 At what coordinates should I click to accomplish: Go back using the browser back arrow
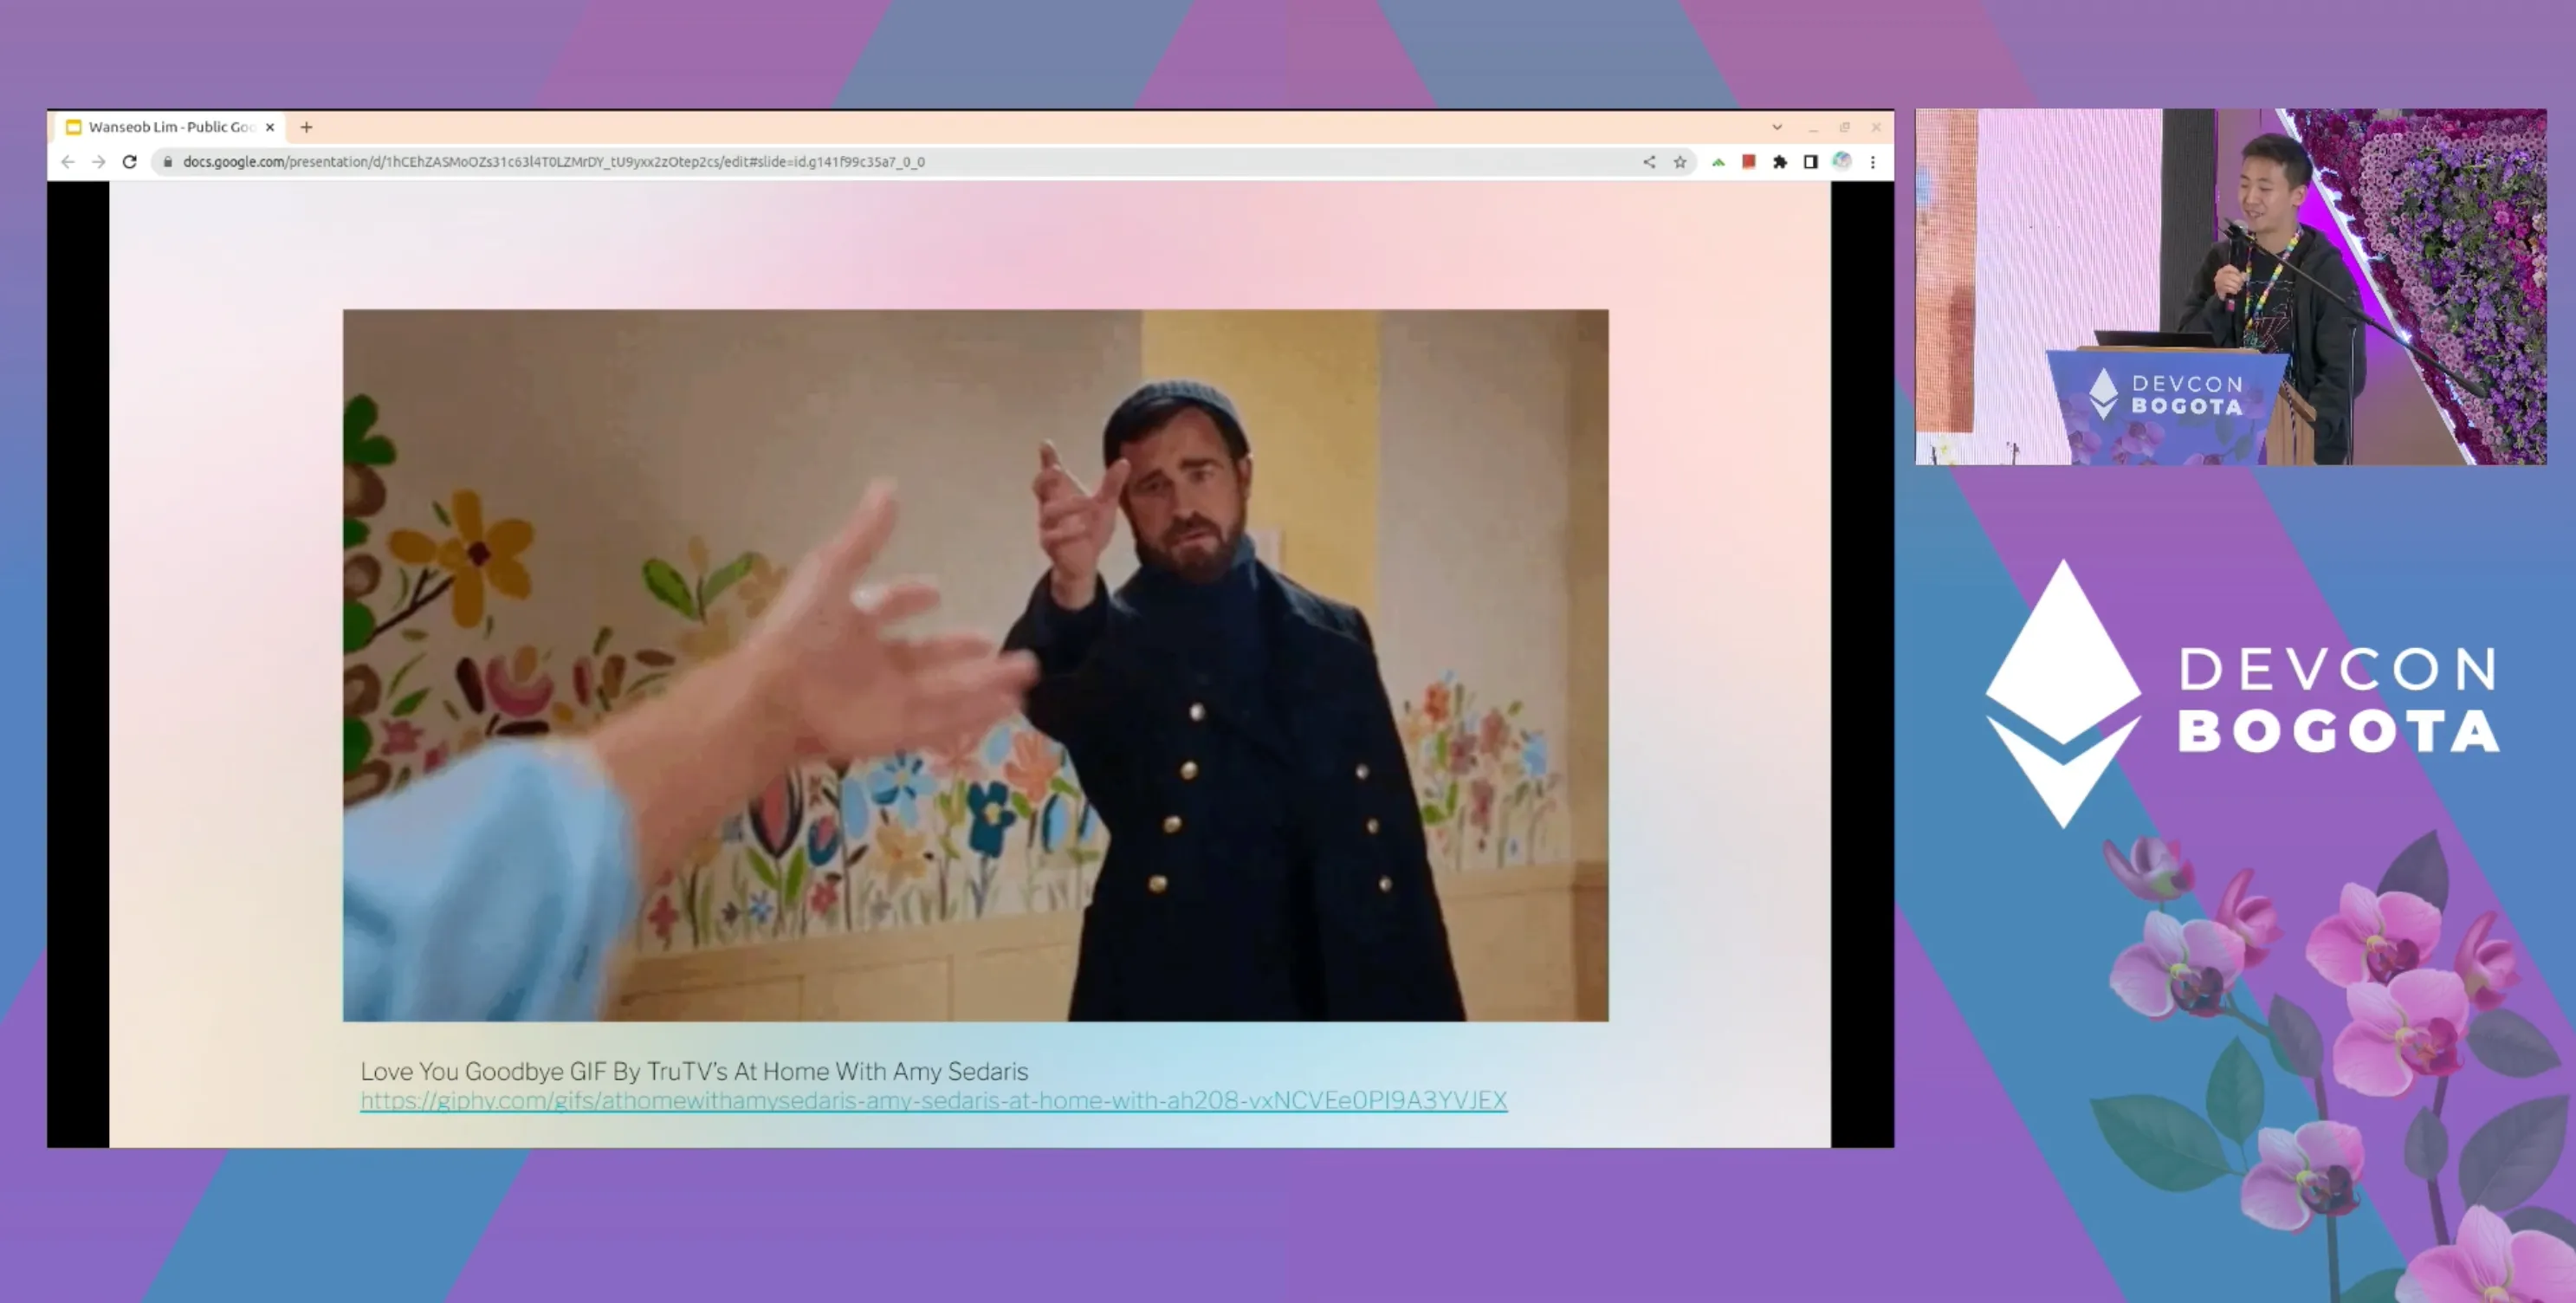pos(67,161)
